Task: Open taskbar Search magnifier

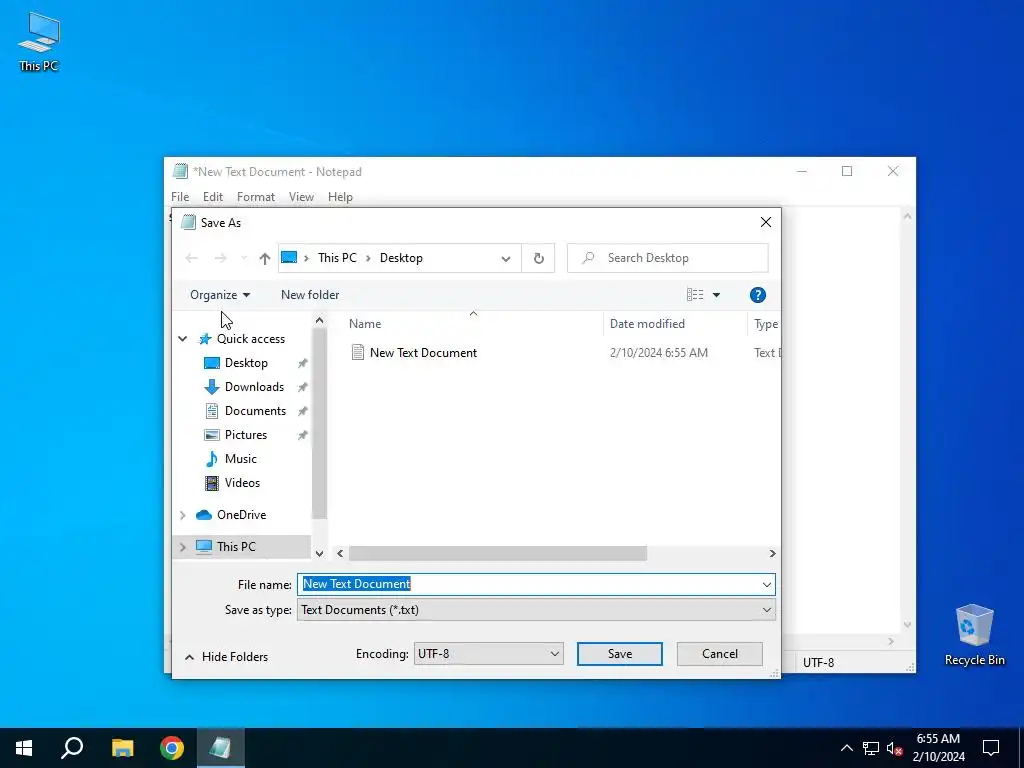Action: click(x=72, y=748)
